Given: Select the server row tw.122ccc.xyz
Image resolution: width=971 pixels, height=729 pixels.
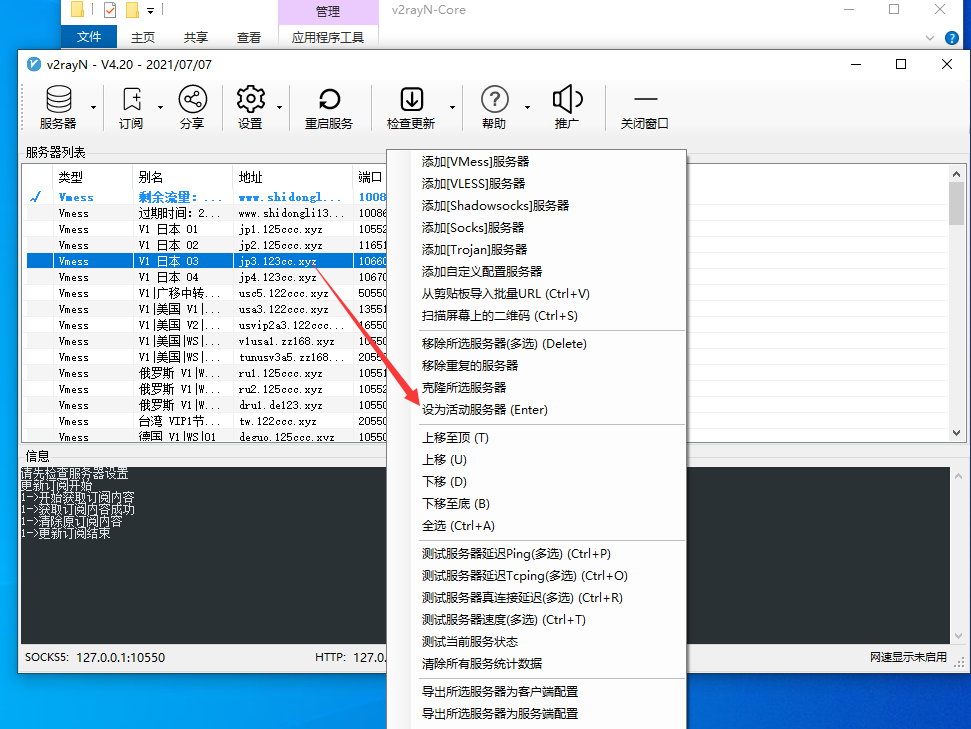Looking at the screenshot, I should 206,421.
